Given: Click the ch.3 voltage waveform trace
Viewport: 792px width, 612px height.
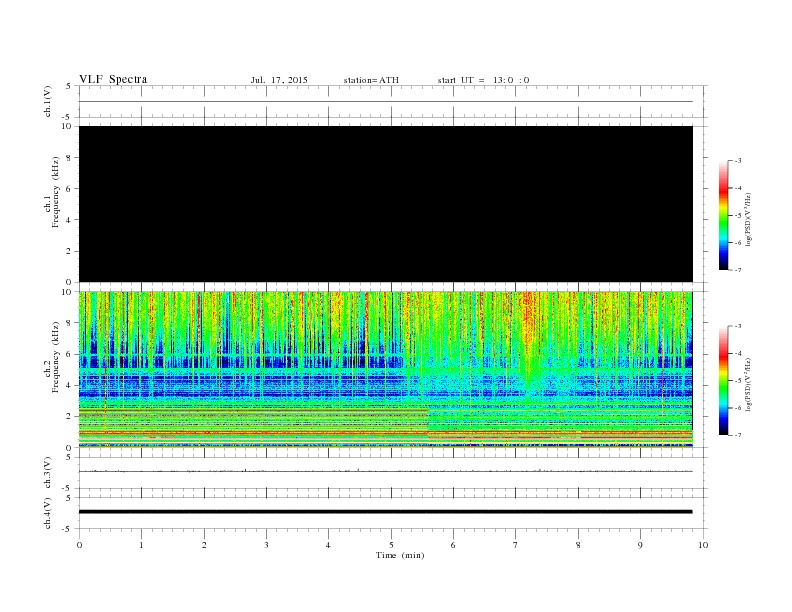Looking at the screenshot, I should click(x=386, y=471).
